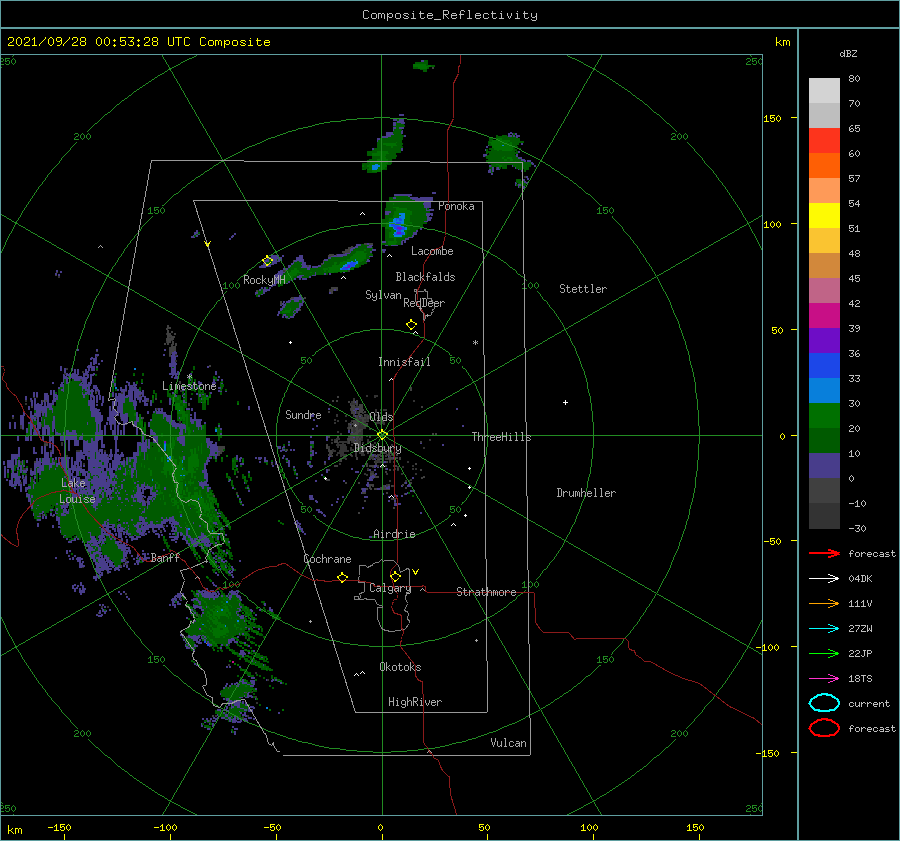Click the yellow diamond marker below RedDeer

coord(411,325)
